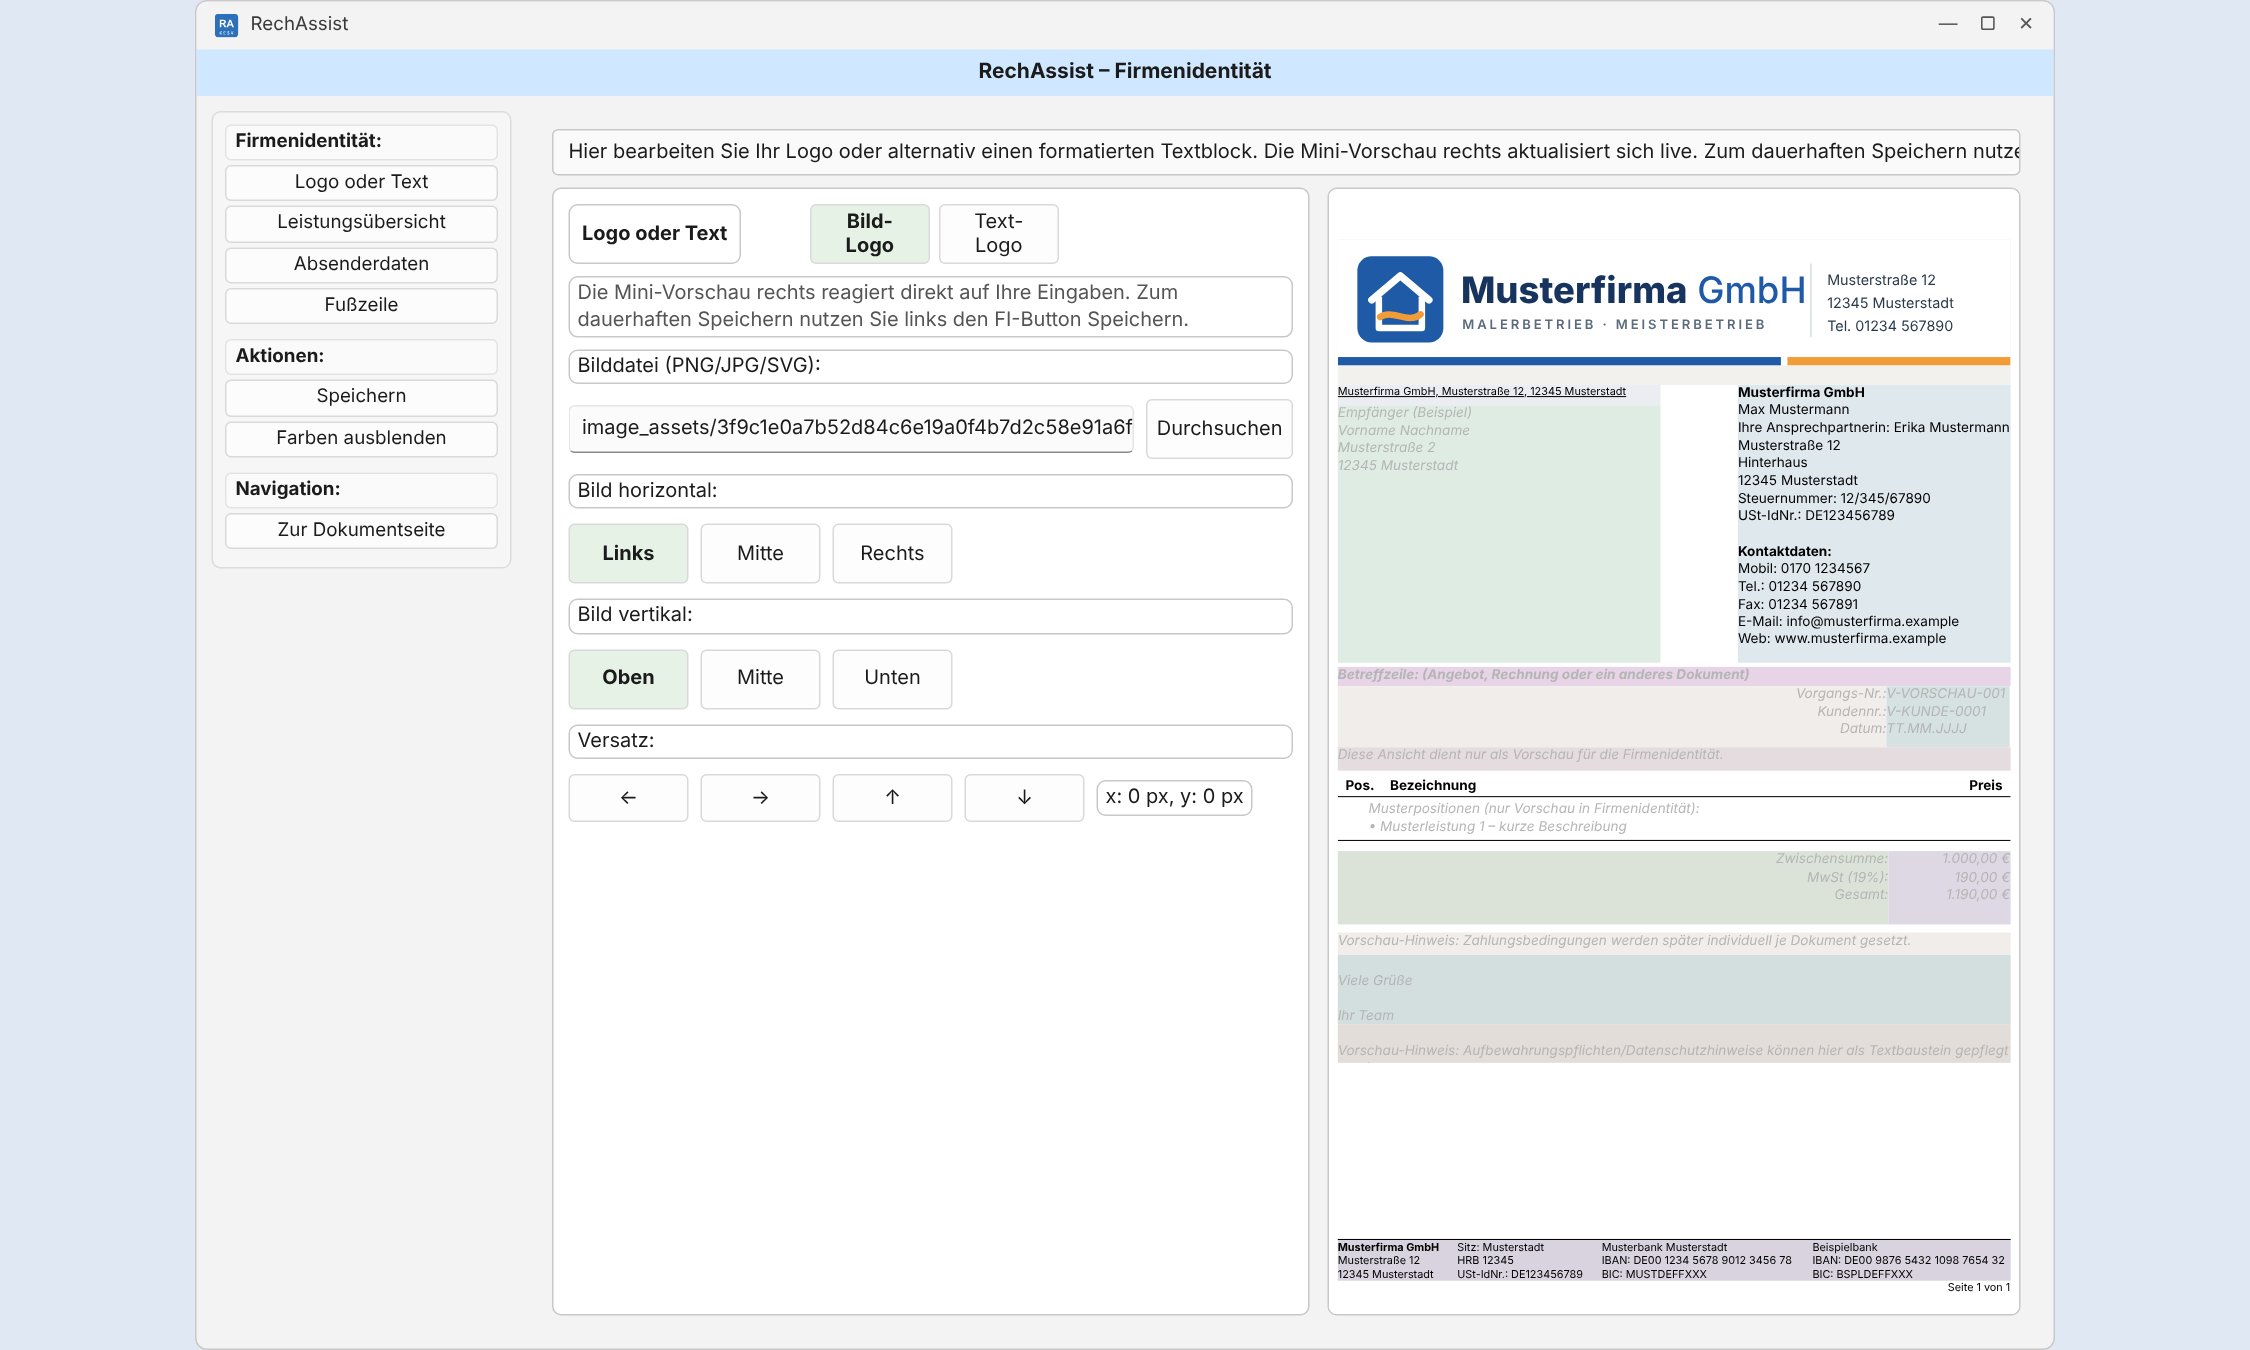Click Farben ausblenden
Viewport: 2250px width, 1350px height.
point(361,438)
